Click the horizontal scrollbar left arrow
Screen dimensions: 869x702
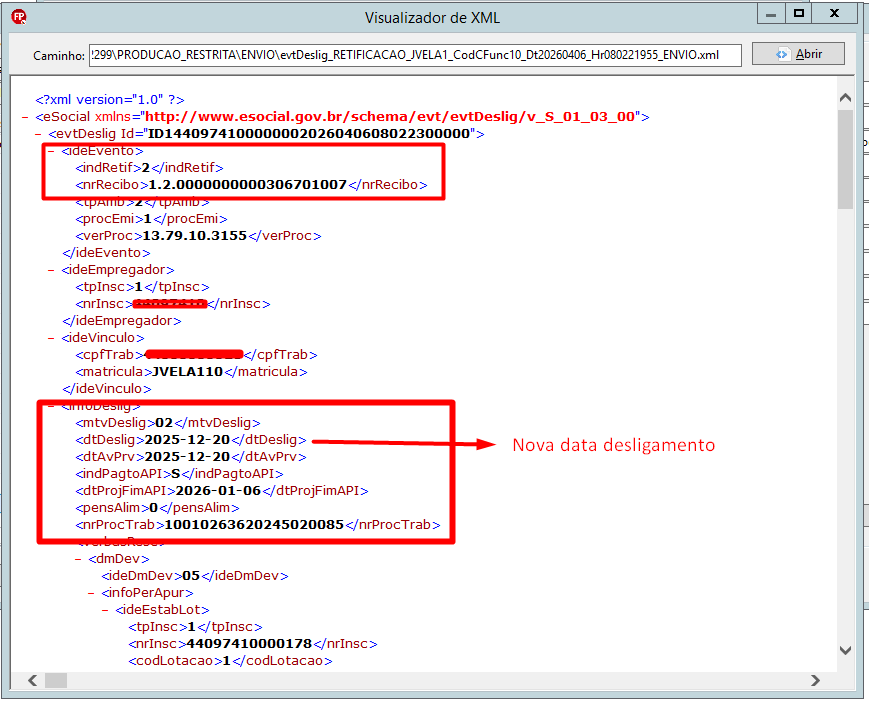point(32,680)
